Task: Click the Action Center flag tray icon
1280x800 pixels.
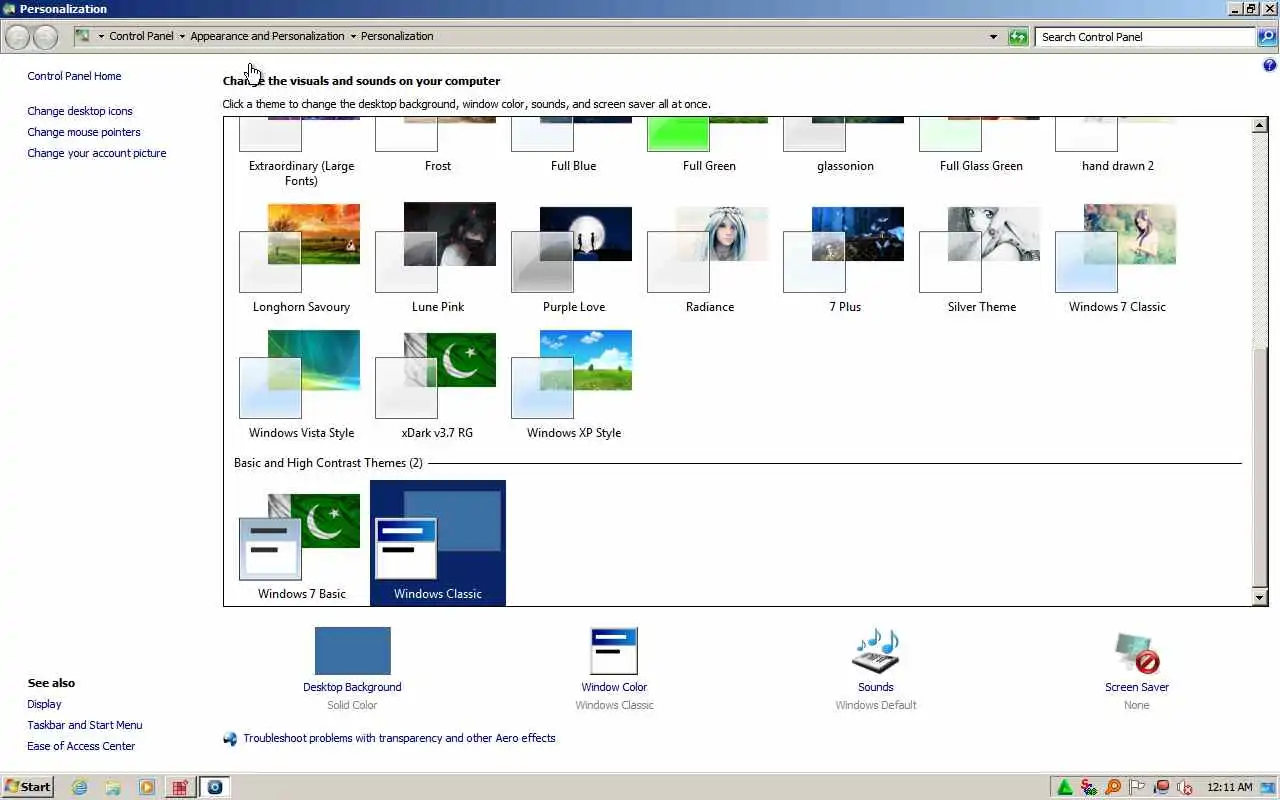Action: click(1137, 787)
